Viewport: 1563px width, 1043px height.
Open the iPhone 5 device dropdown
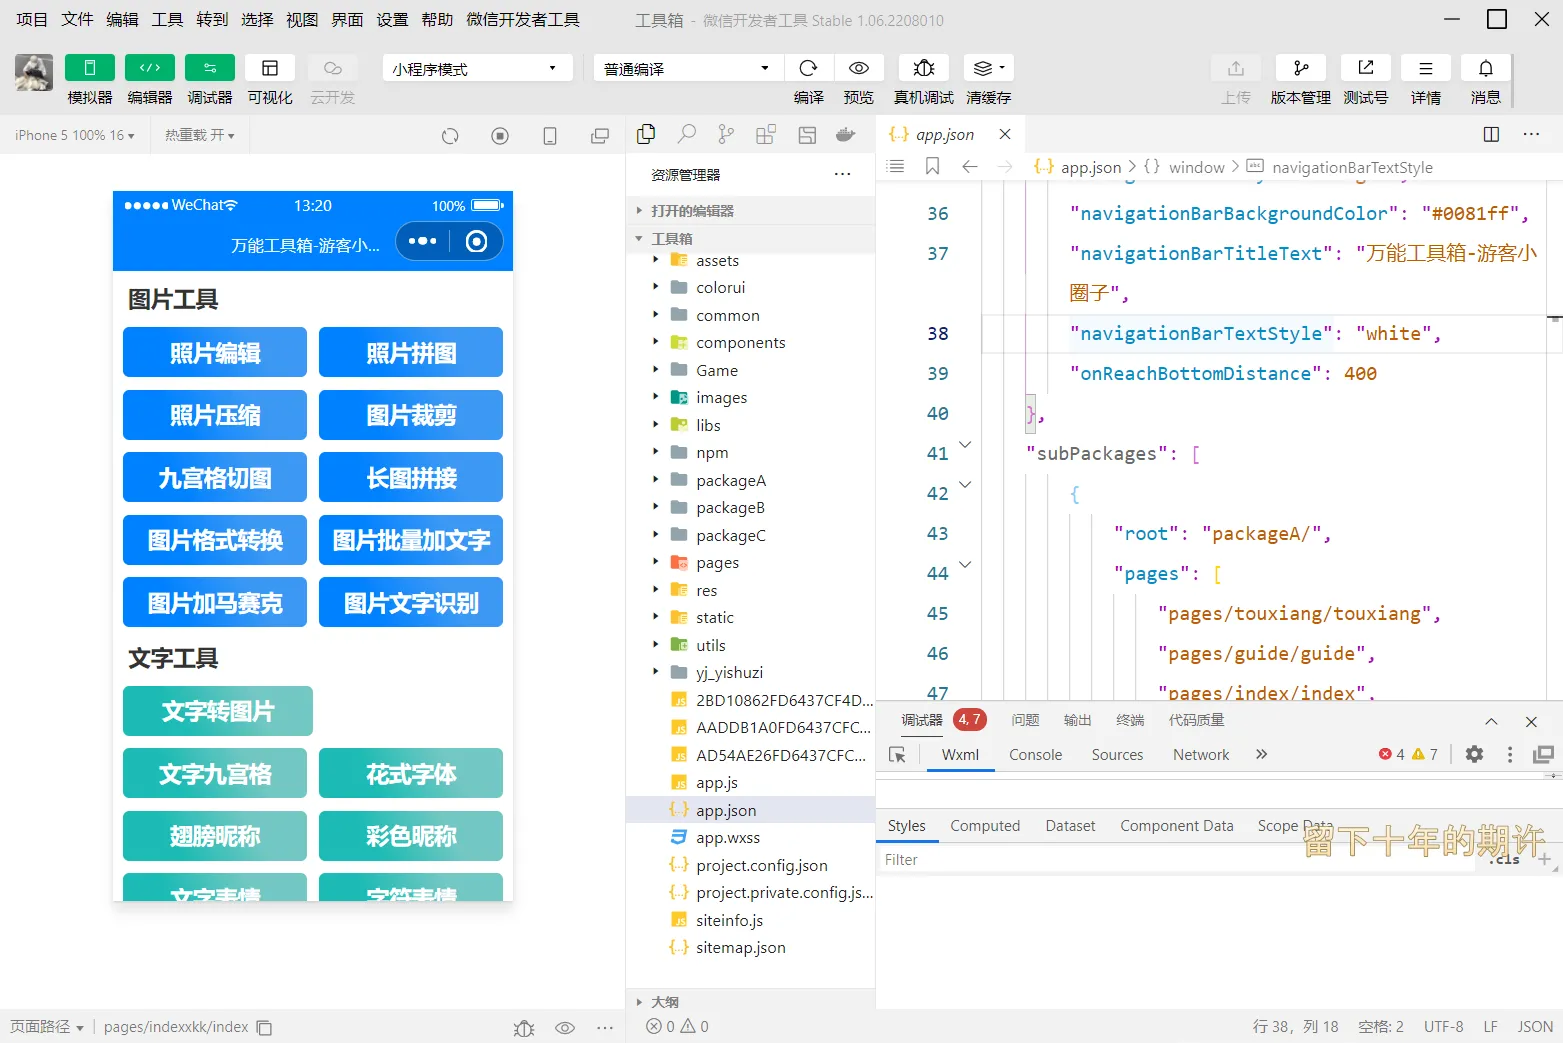[75, 135]
